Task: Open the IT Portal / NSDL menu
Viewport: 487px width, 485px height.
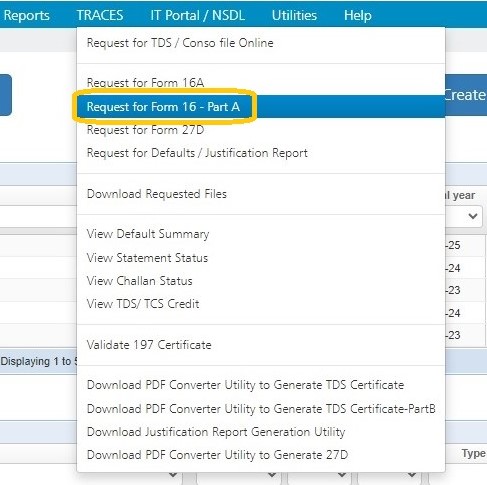Action: 197,15
